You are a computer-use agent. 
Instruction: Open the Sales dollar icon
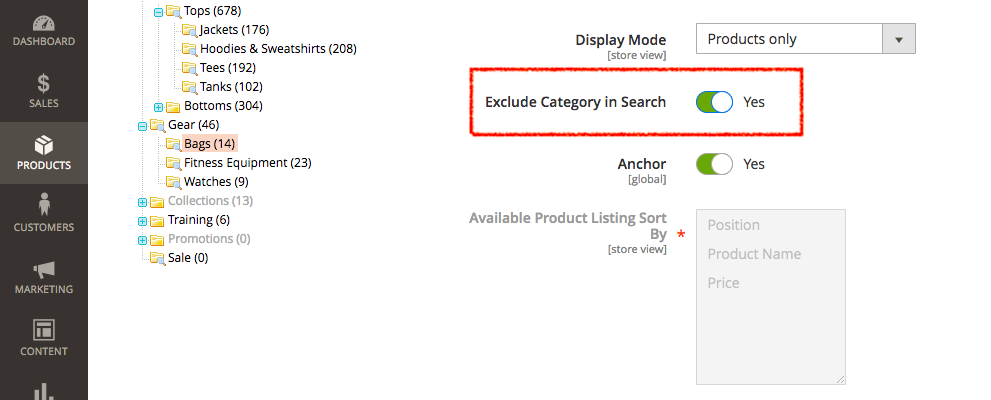point(44,84)
